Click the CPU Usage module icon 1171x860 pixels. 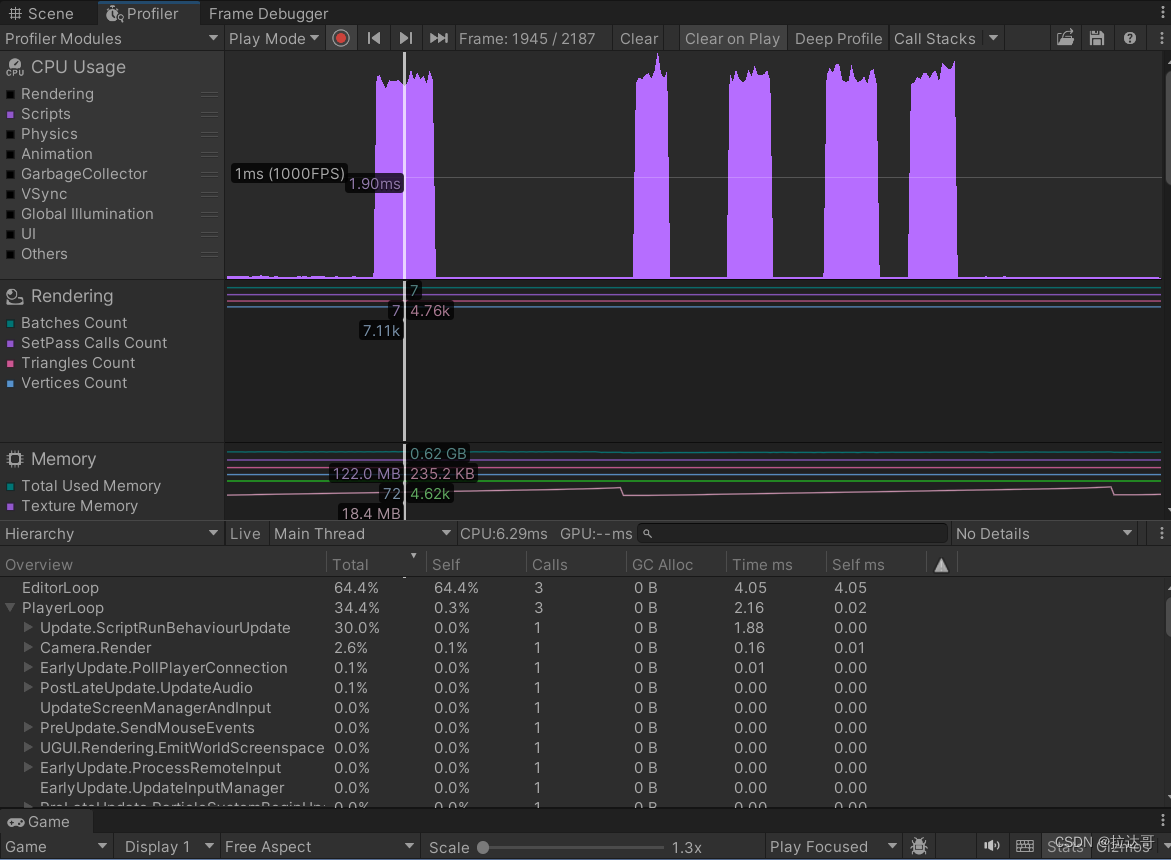tap(14, 68)
